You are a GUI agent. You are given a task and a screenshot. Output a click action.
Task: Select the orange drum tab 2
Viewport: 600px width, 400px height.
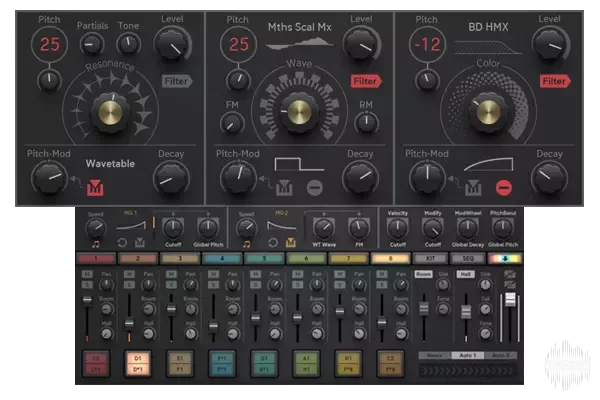click(x=138, y=259)
